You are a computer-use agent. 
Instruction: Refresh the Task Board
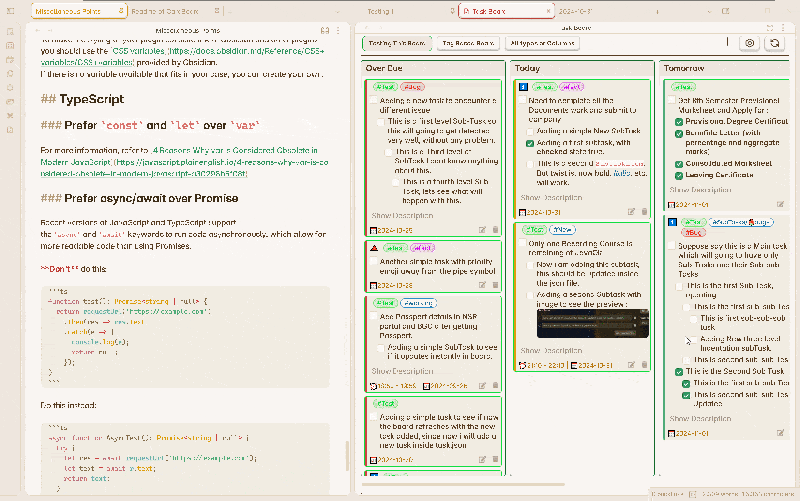point(774,43)
